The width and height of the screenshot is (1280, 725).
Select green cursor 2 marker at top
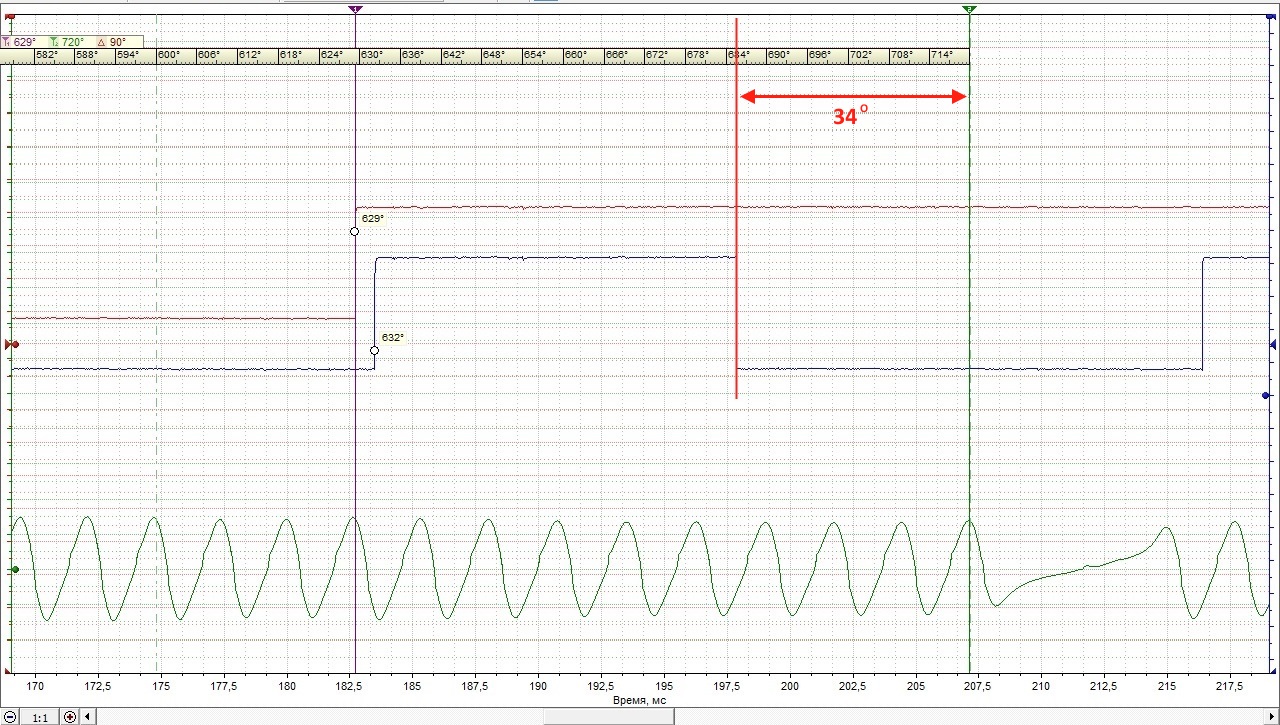click(x=969, y=8)
